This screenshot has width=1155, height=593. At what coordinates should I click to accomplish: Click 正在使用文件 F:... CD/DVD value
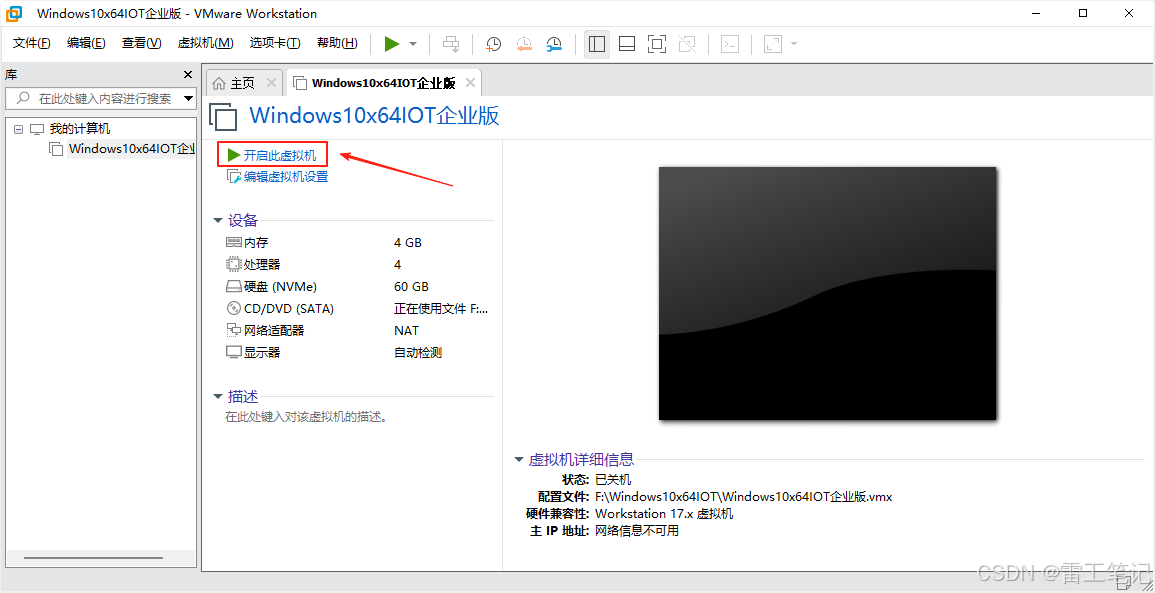(x=440, y=309)
